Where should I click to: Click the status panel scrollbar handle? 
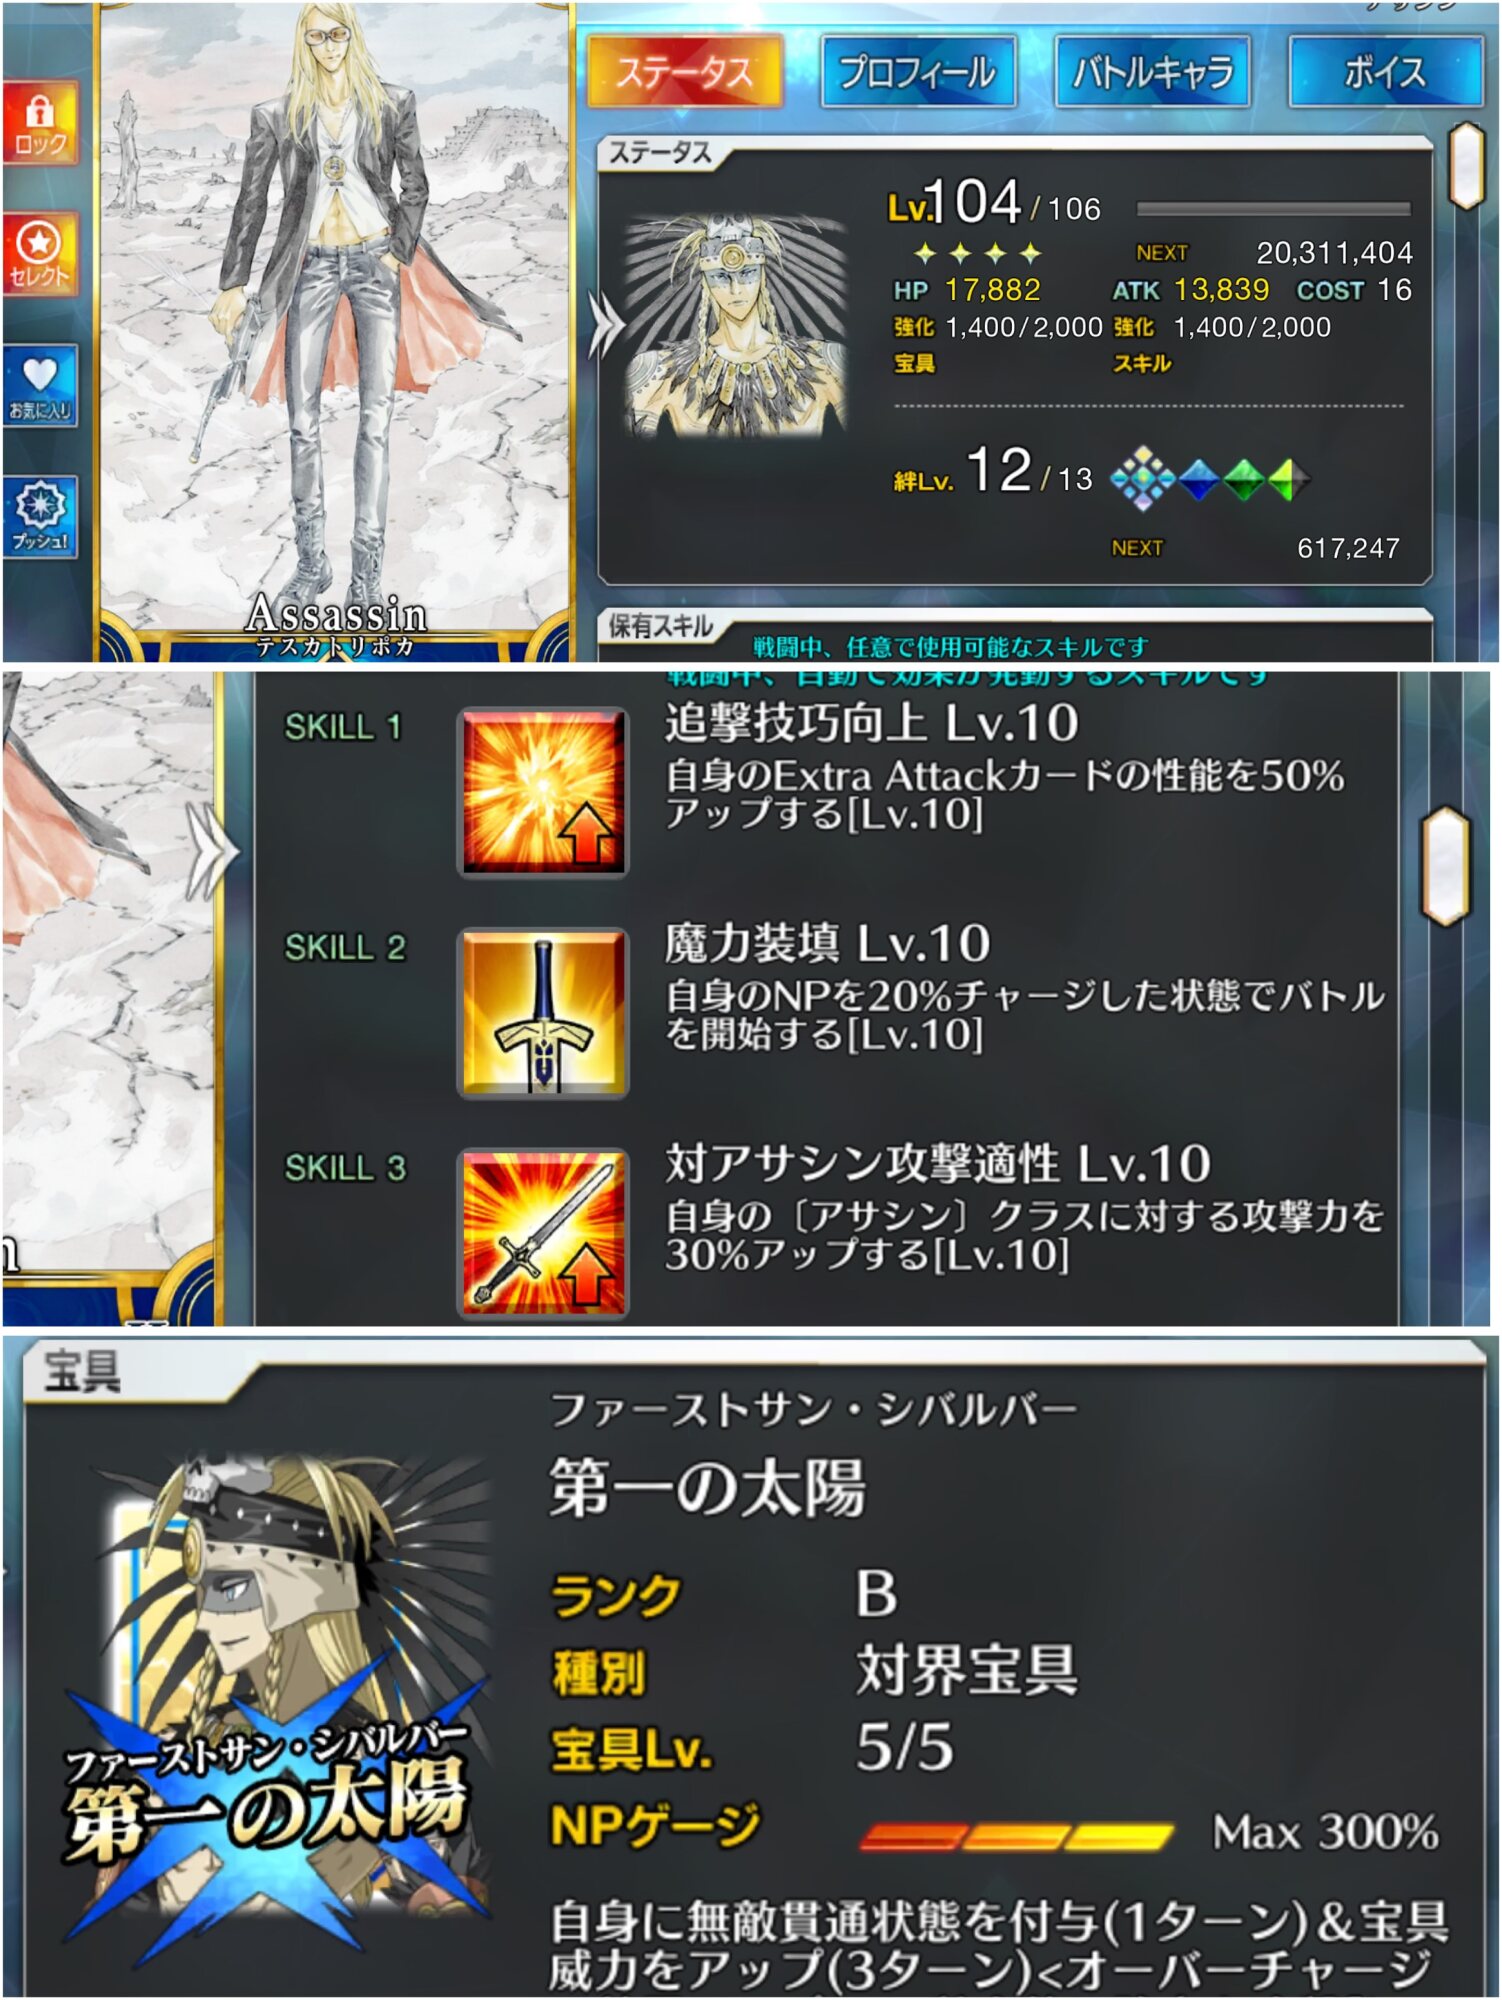(1466, 165)
